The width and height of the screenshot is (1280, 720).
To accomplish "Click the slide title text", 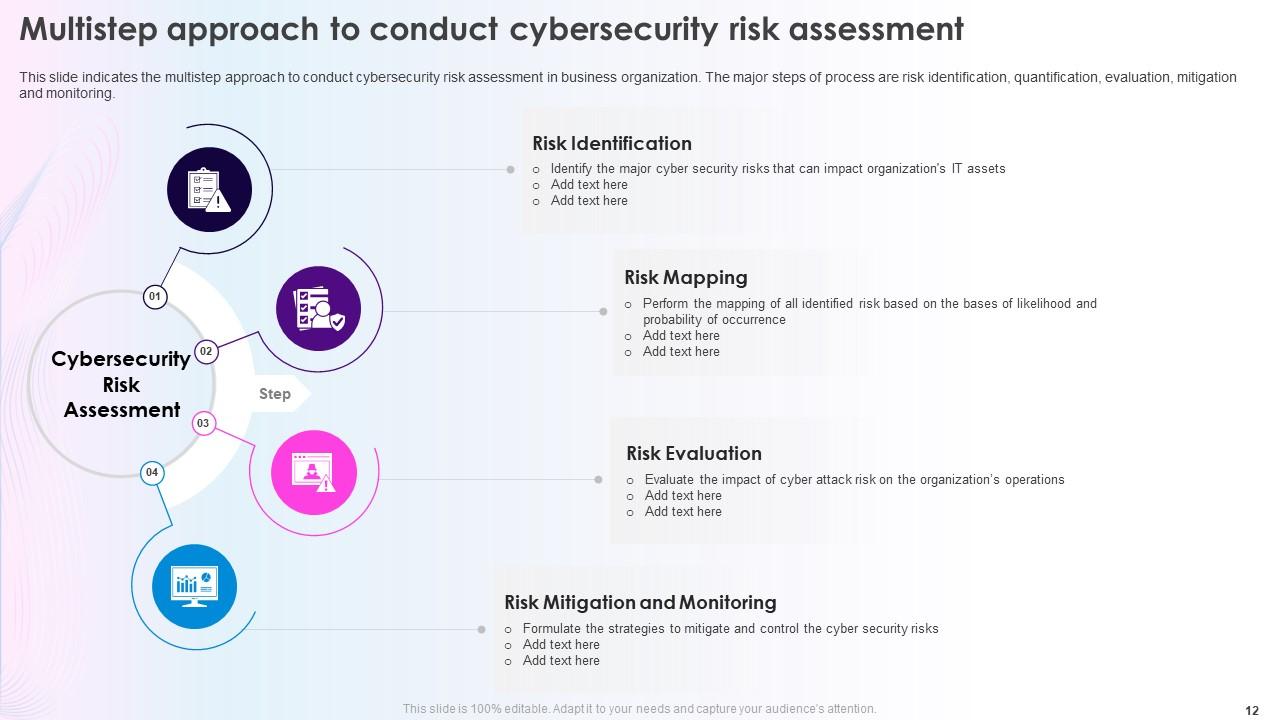I will coord(491,30).
